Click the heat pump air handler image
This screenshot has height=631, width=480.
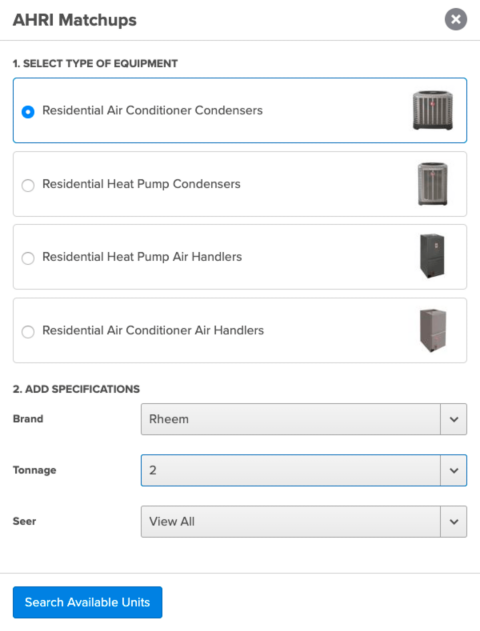[432, 256]
